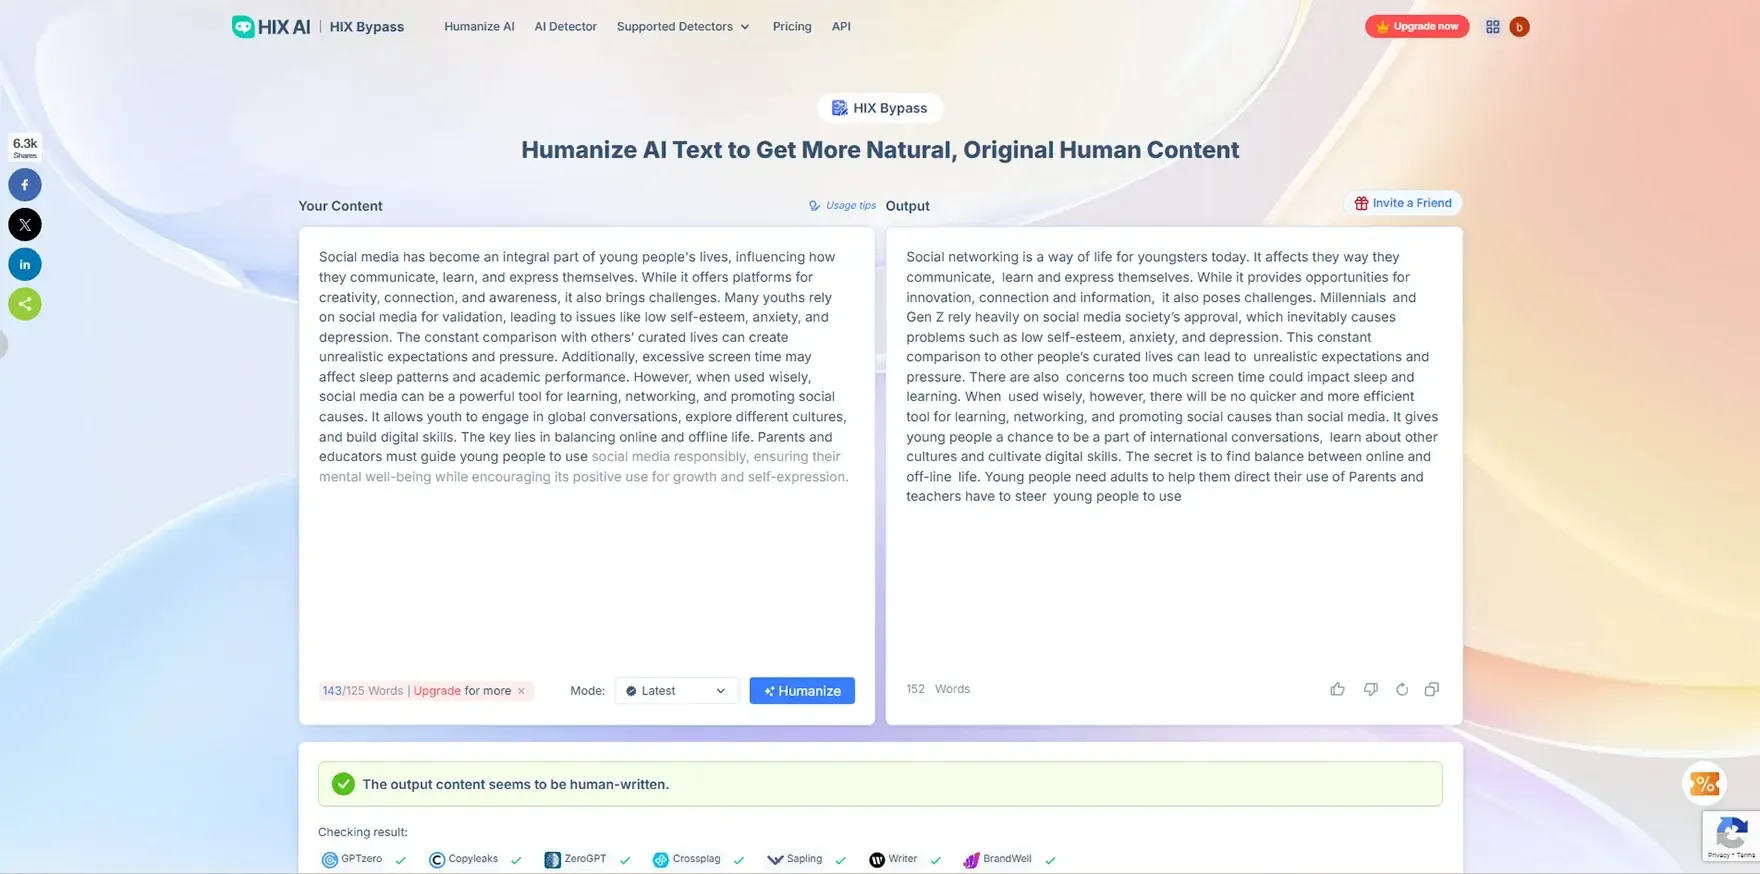This screenshot has height=874, width=1760.
Task: Click the green human-written check icon
Action: (343, 784)
